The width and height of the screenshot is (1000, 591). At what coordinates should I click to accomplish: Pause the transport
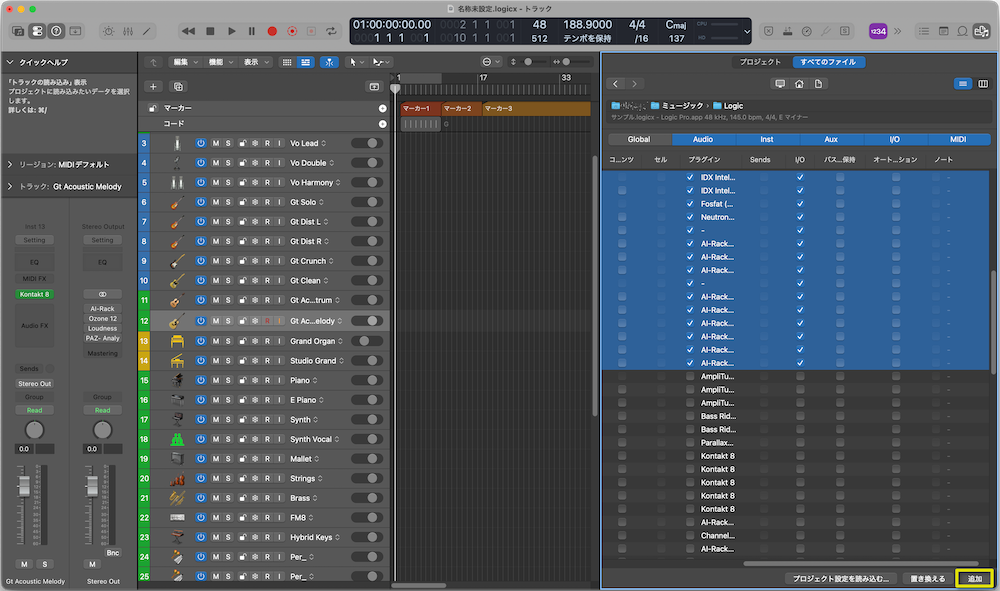252,31
